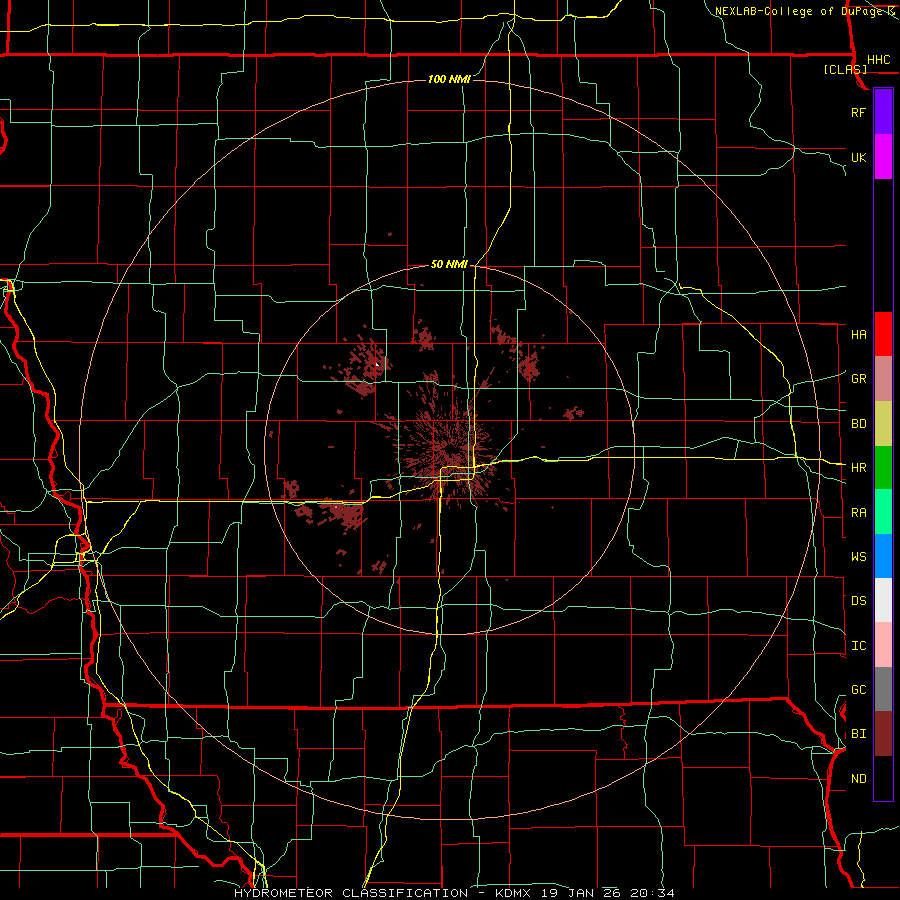Click the "19 JAN 26" date stamp
The width and height of the screenshot is (900, 900).
click(581, 893)
